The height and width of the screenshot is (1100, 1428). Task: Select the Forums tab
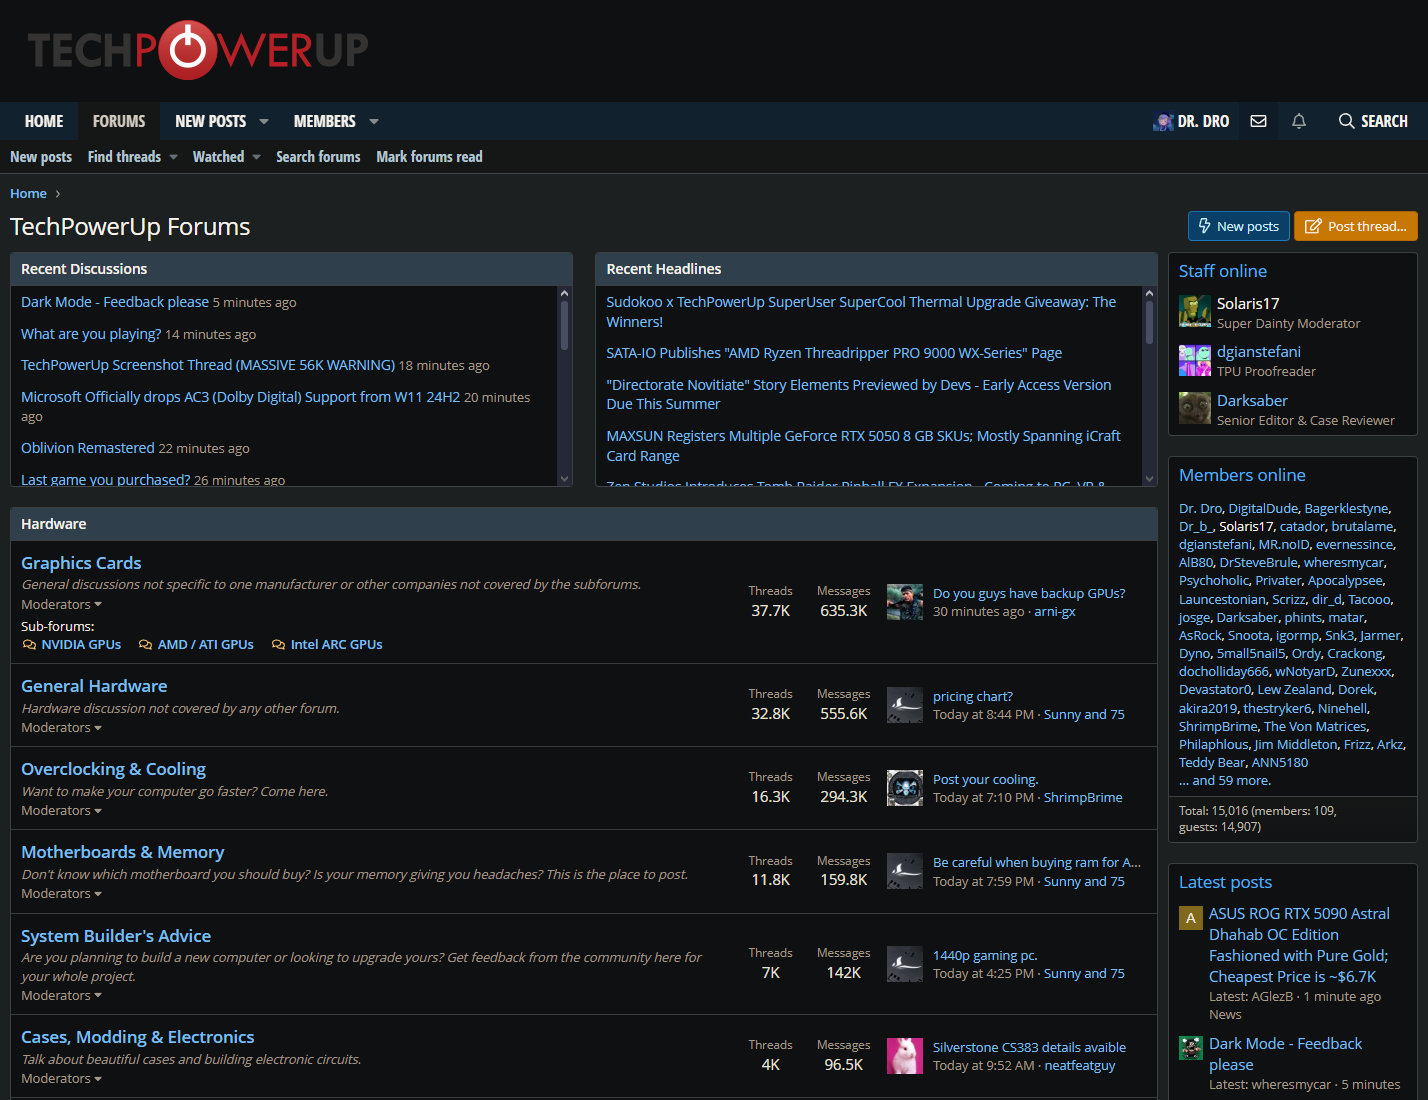119,121
